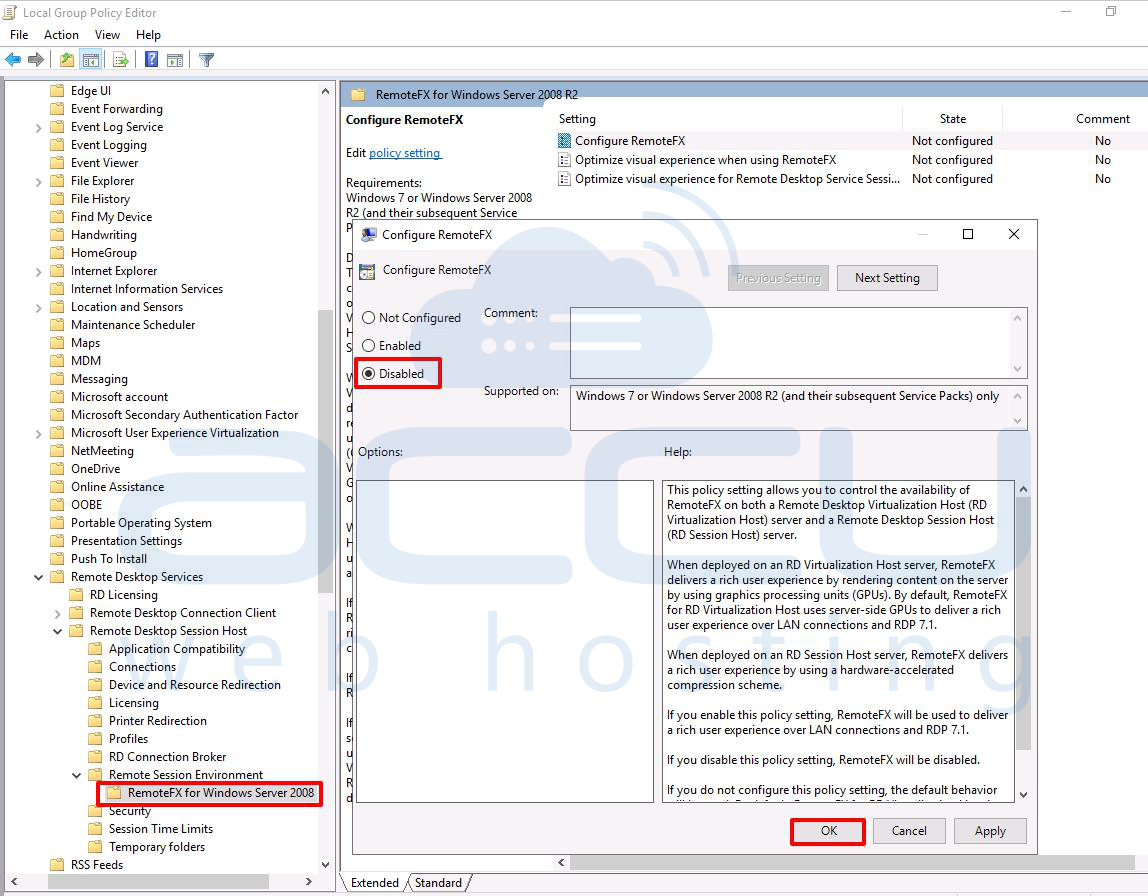Image resolution: width=1148 pixels, height=896 pixels.
Task: Collapse the Remote Desktop Session Host node
Action: pos(58,631)
